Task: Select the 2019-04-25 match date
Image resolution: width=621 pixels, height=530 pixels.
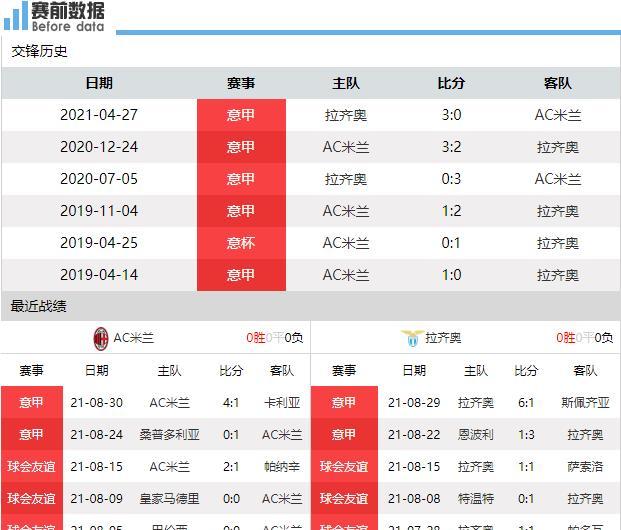Action: click(99, 243)
